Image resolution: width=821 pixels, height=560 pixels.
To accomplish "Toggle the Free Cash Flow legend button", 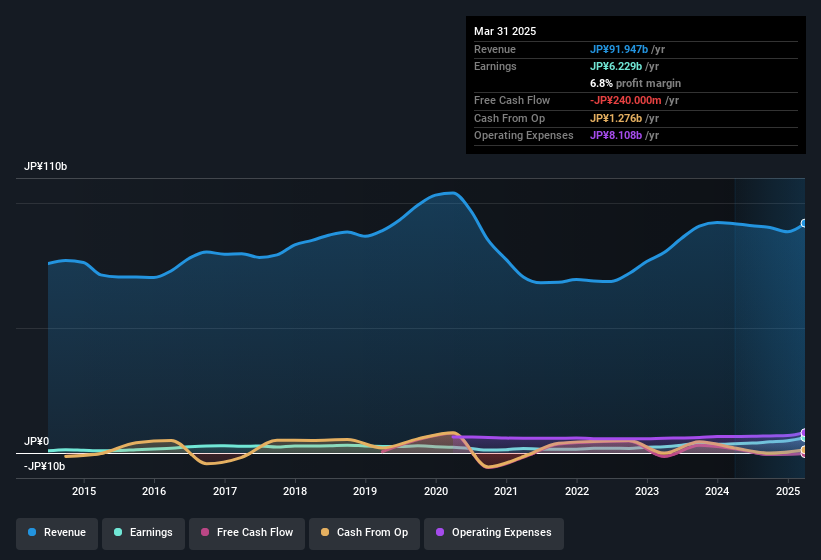I will [247, 533].
